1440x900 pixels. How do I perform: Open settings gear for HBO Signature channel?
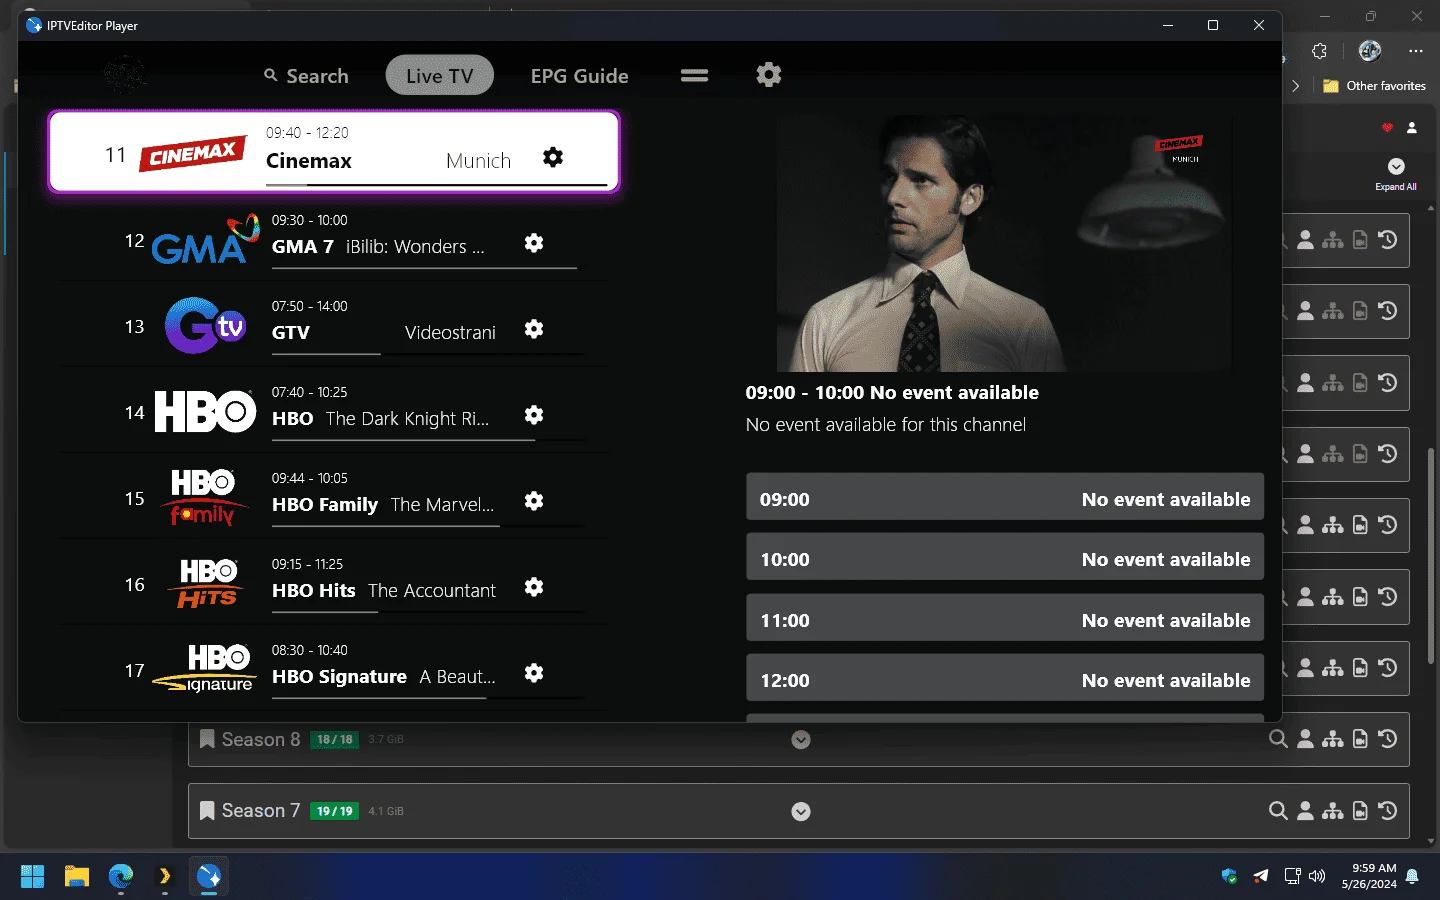534,673
